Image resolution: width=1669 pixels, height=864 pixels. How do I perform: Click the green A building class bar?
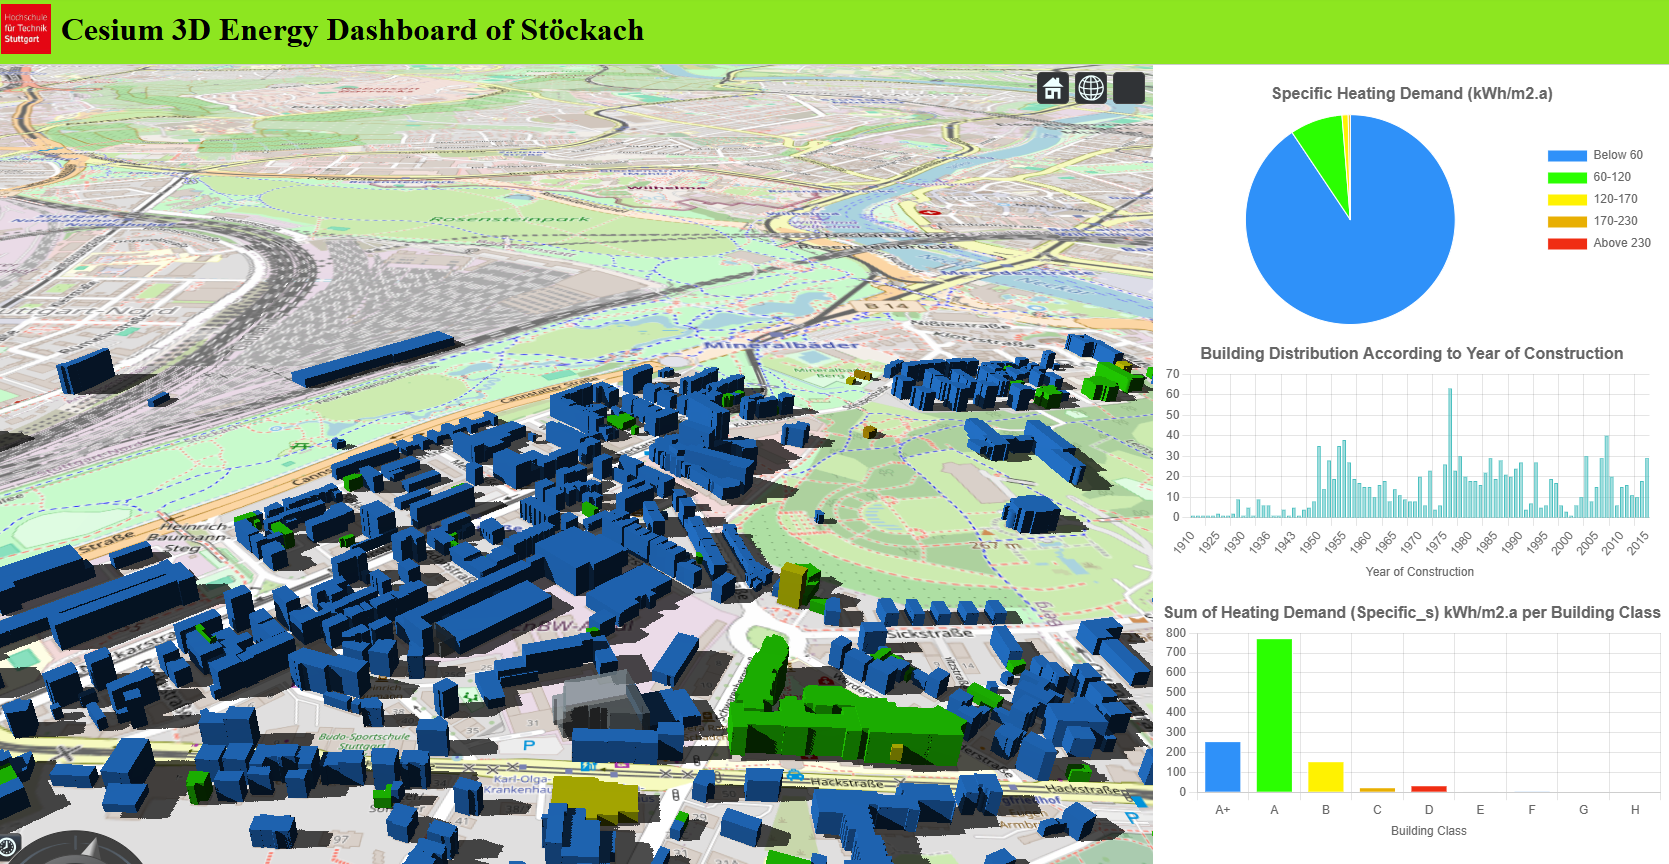1274,715
